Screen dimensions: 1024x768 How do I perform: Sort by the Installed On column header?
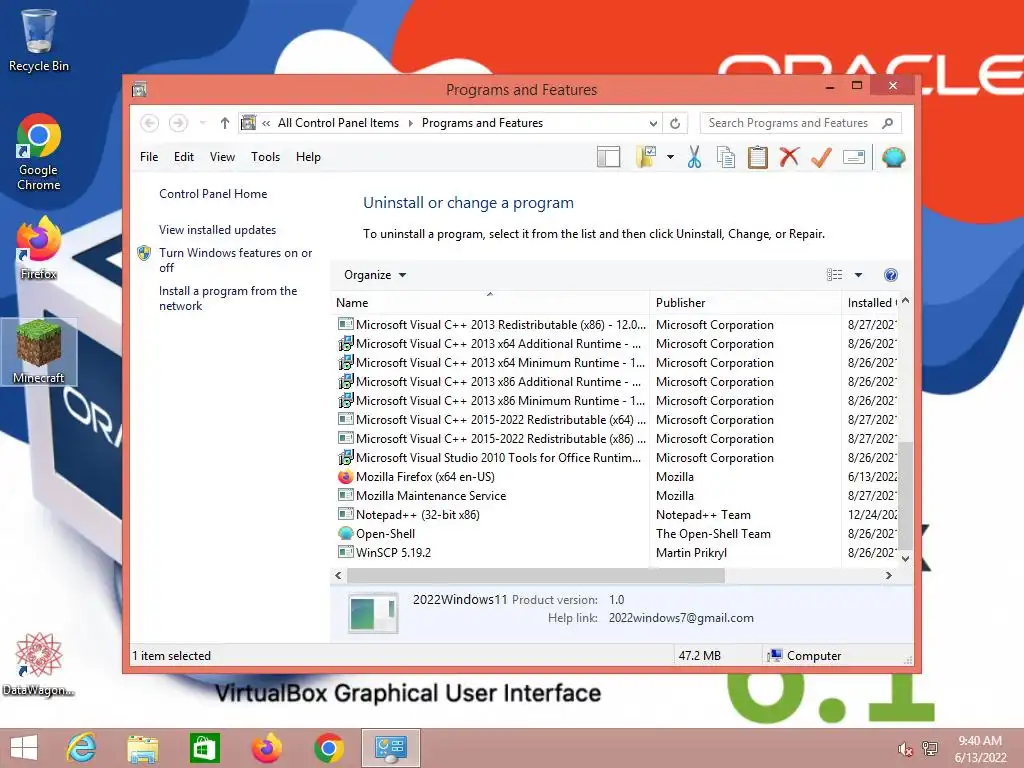[870, 302]
